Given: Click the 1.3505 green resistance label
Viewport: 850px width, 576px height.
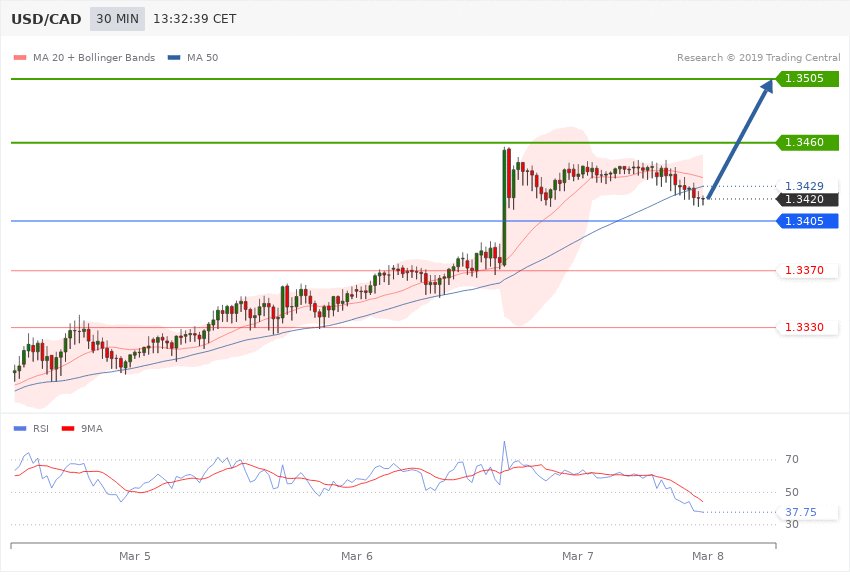Looking at the screenshot, I should click(x=808, y=79).
